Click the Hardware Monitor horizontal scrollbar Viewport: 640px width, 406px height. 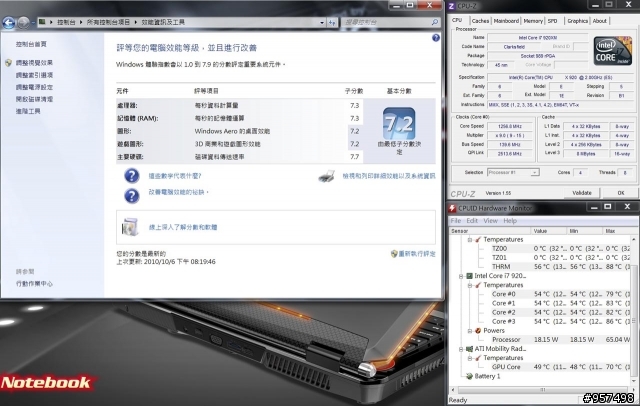point(543,390)
